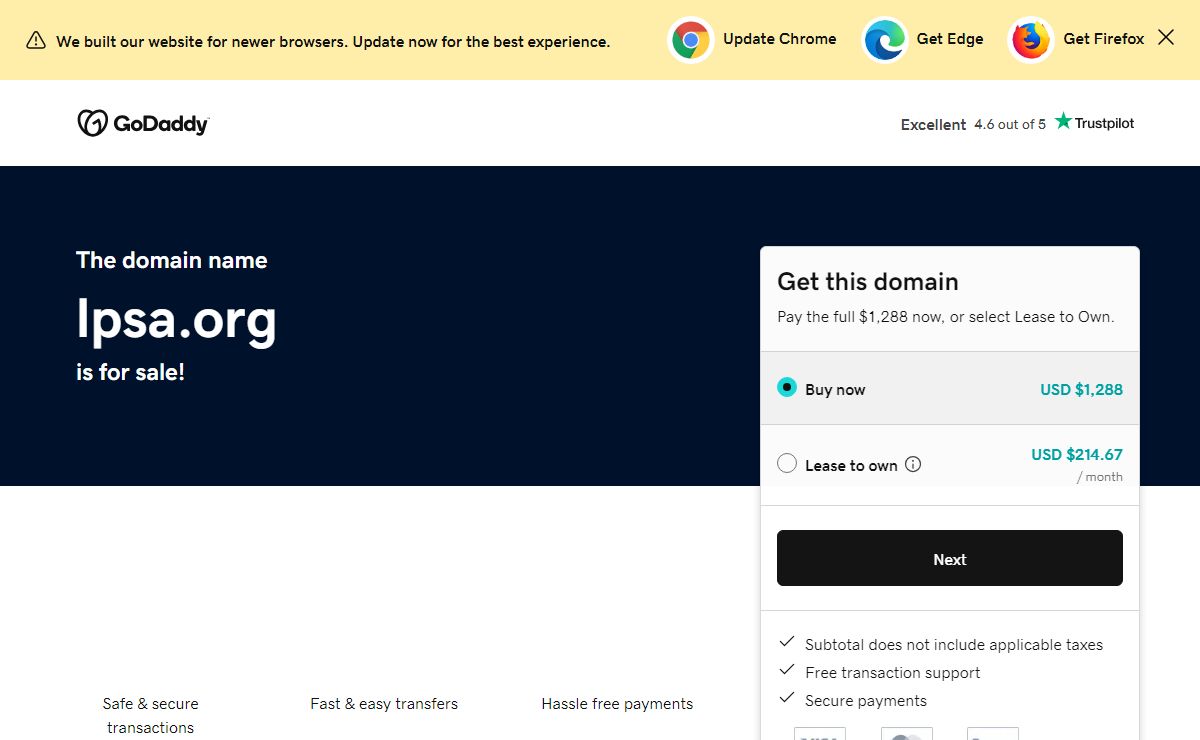1200x740 pixels.
Task: Click the banner message about newer browsers
Action: 333,42
